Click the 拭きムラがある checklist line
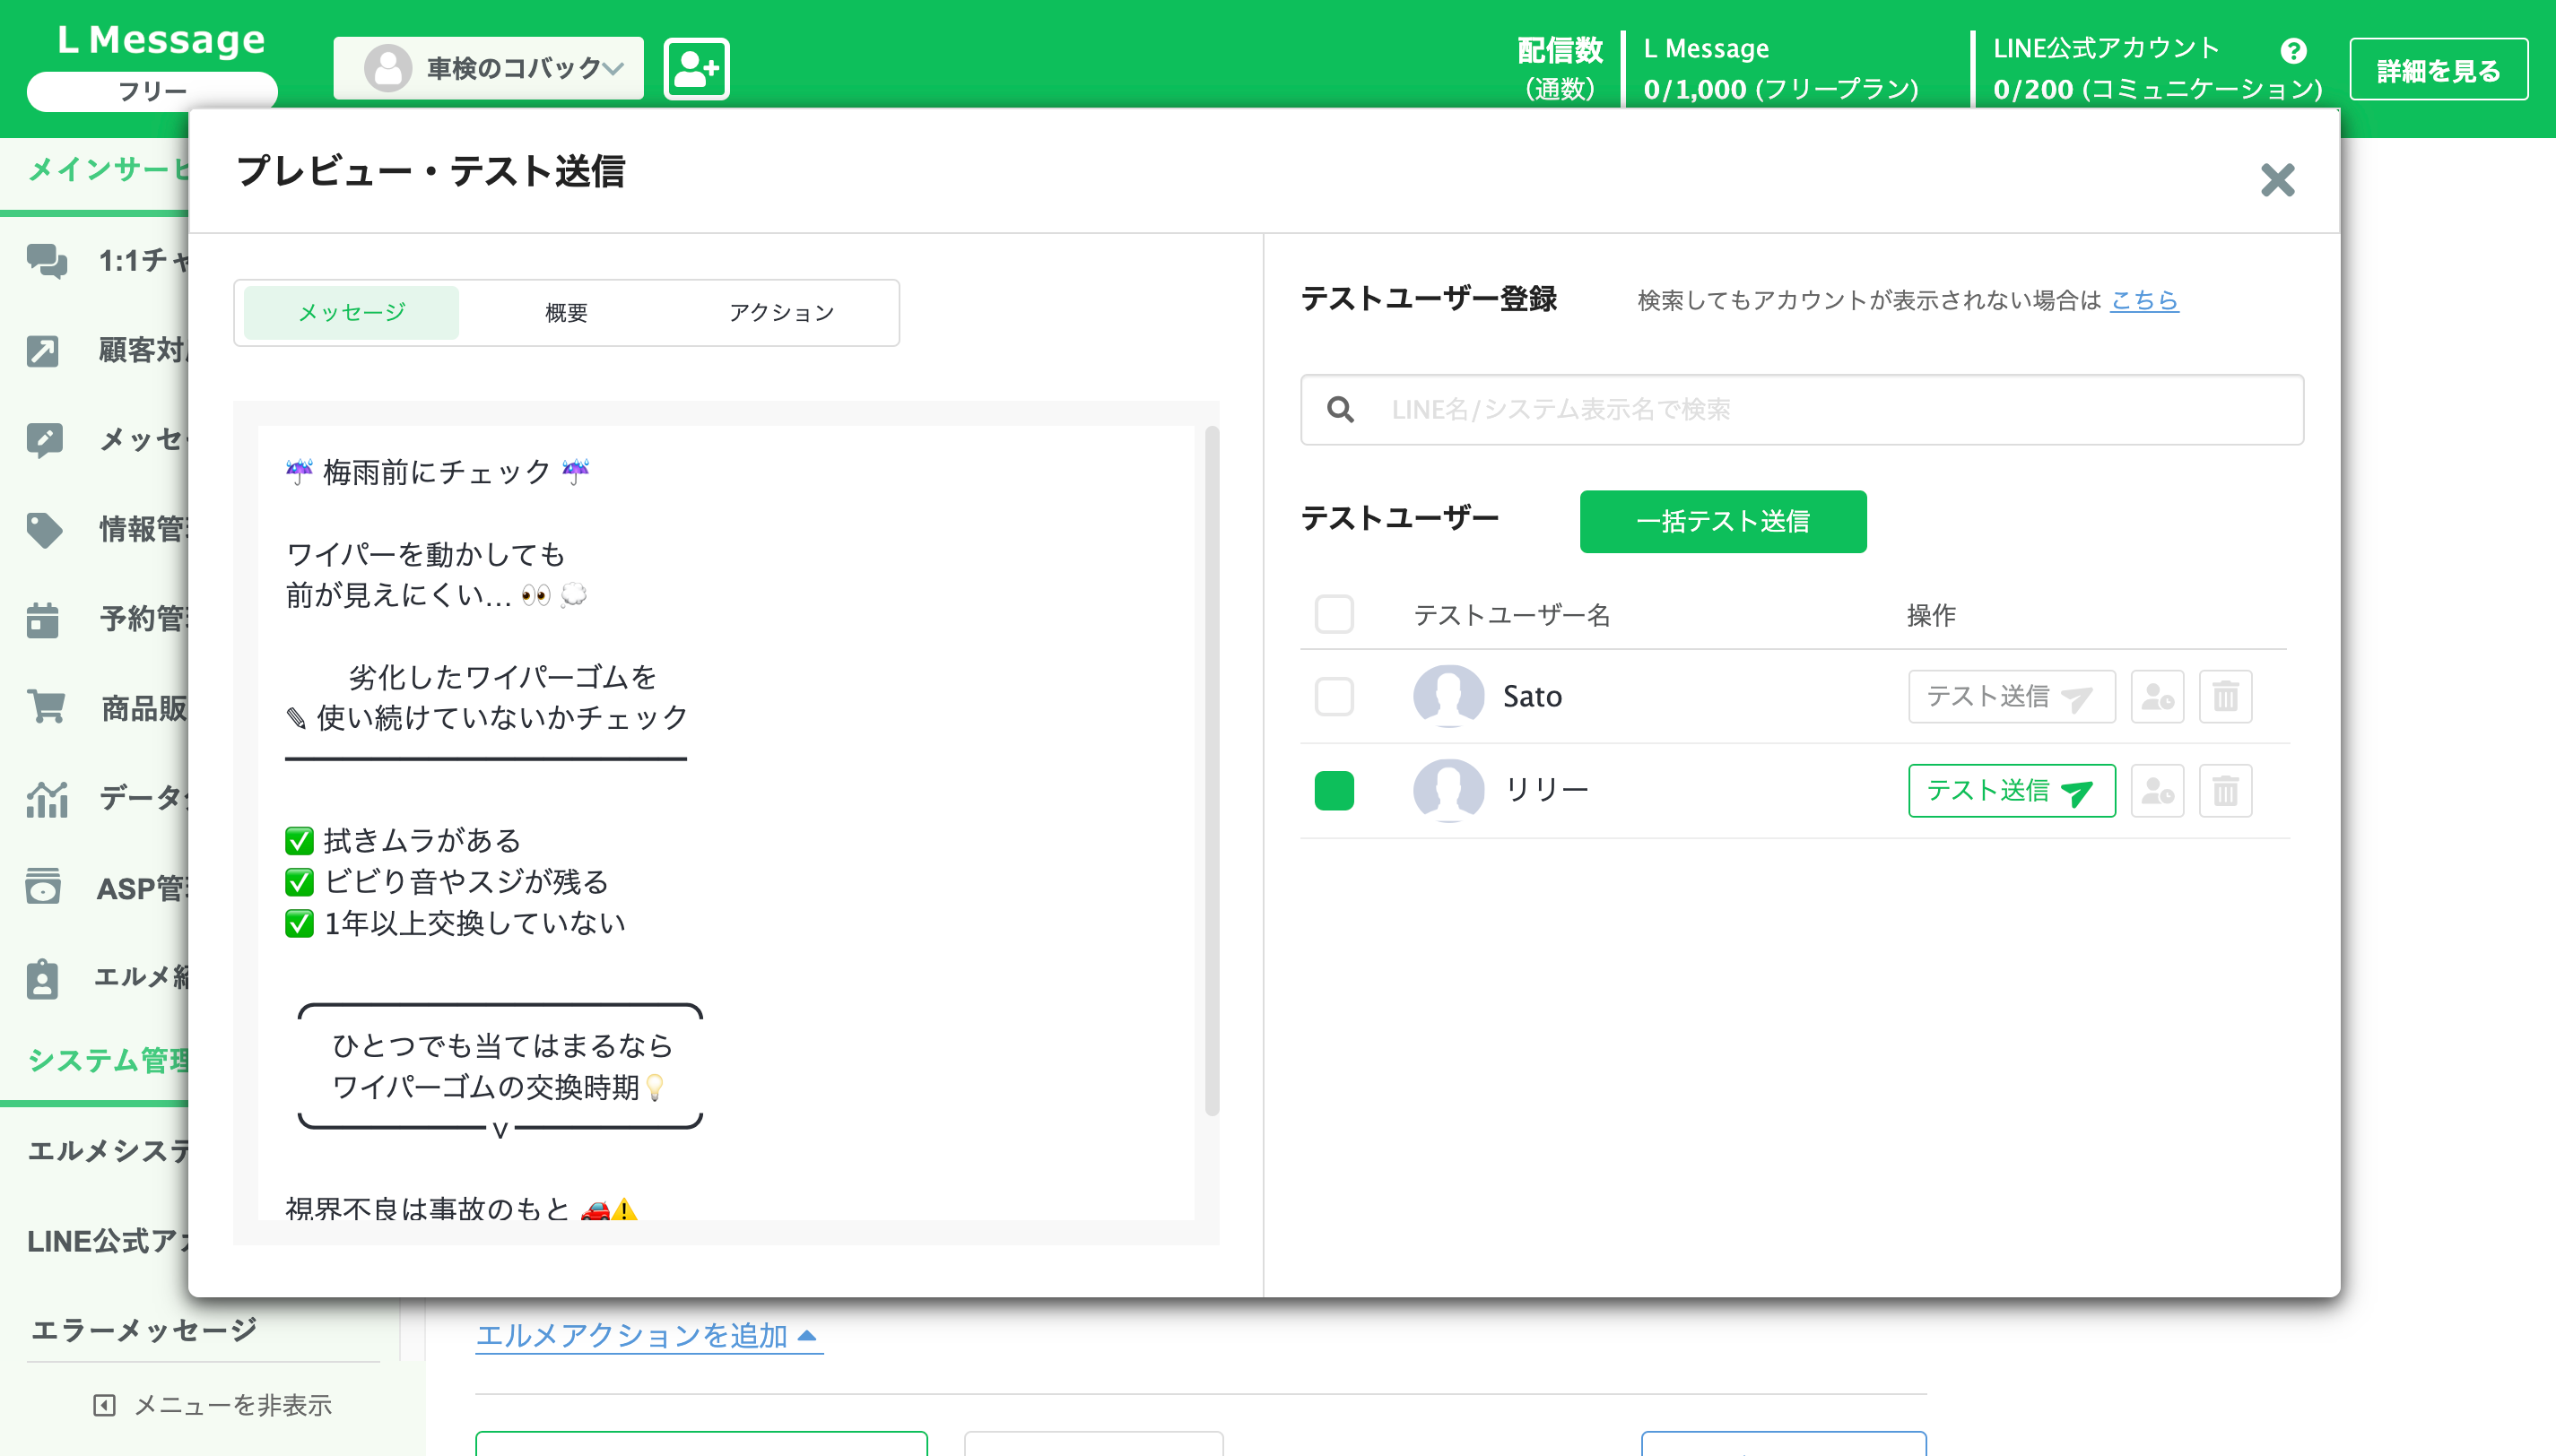The image size is (2556, 1456). pos(403,841)
